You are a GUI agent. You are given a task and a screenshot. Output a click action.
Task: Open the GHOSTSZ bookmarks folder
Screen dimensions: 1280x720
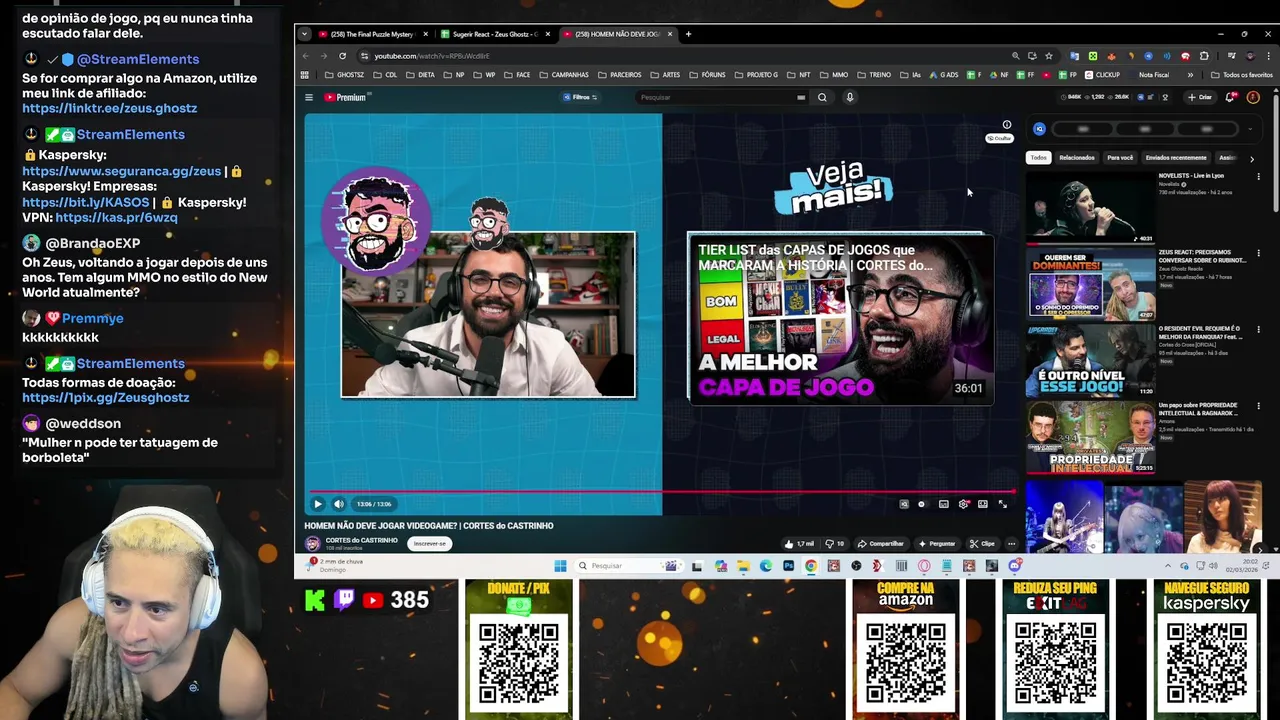coord(344,75)
